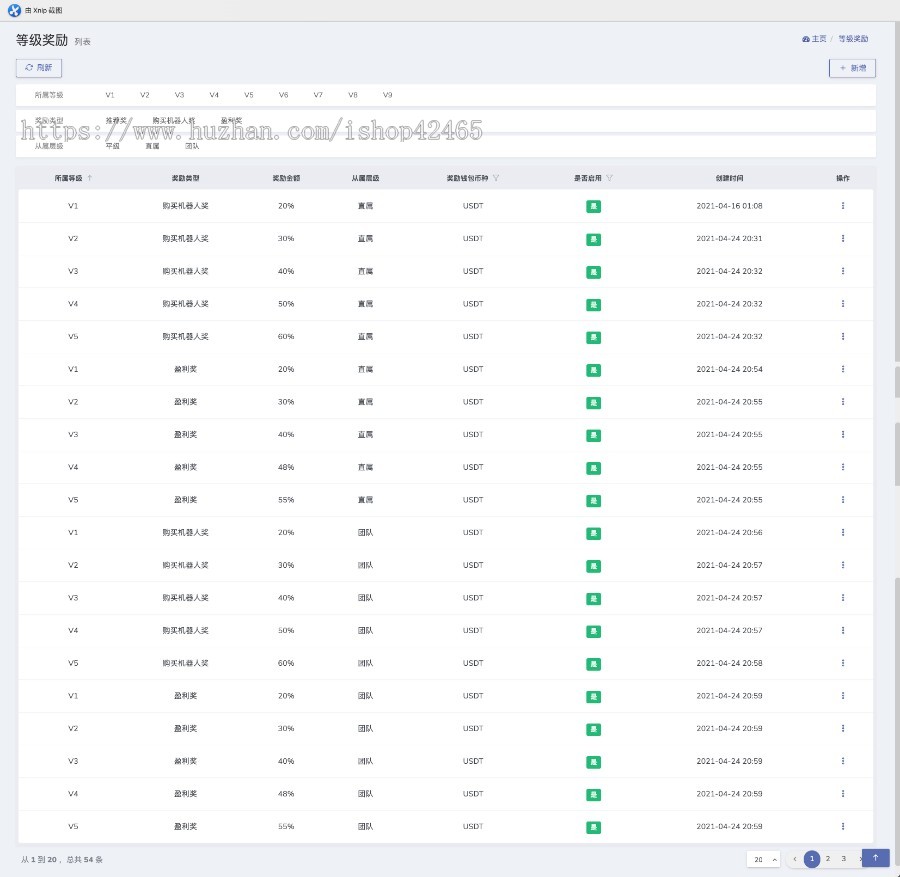Toggle enabled badge for V4 盈利奖 直属 row
Image resolution: width=900 pixels, height=877 pixels.
593,468
